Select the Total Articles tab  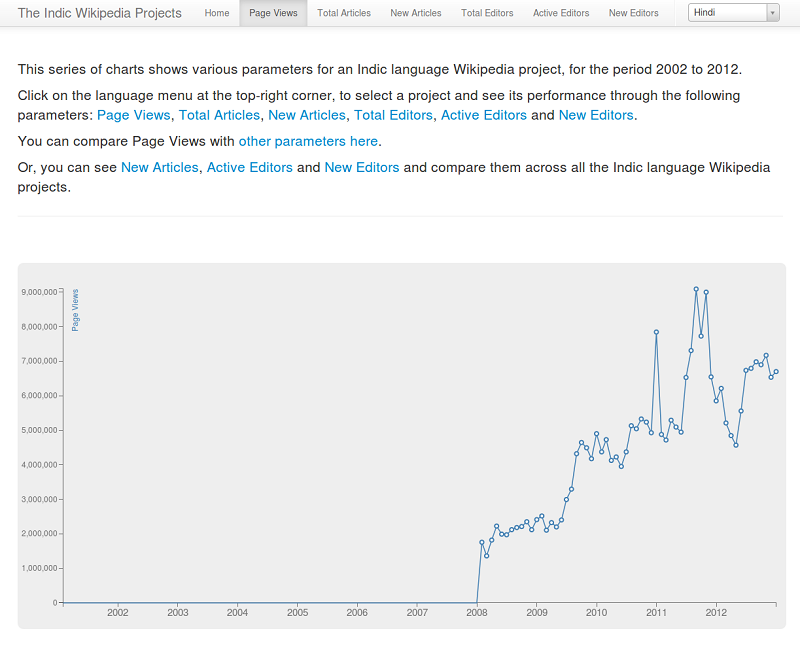343,13
